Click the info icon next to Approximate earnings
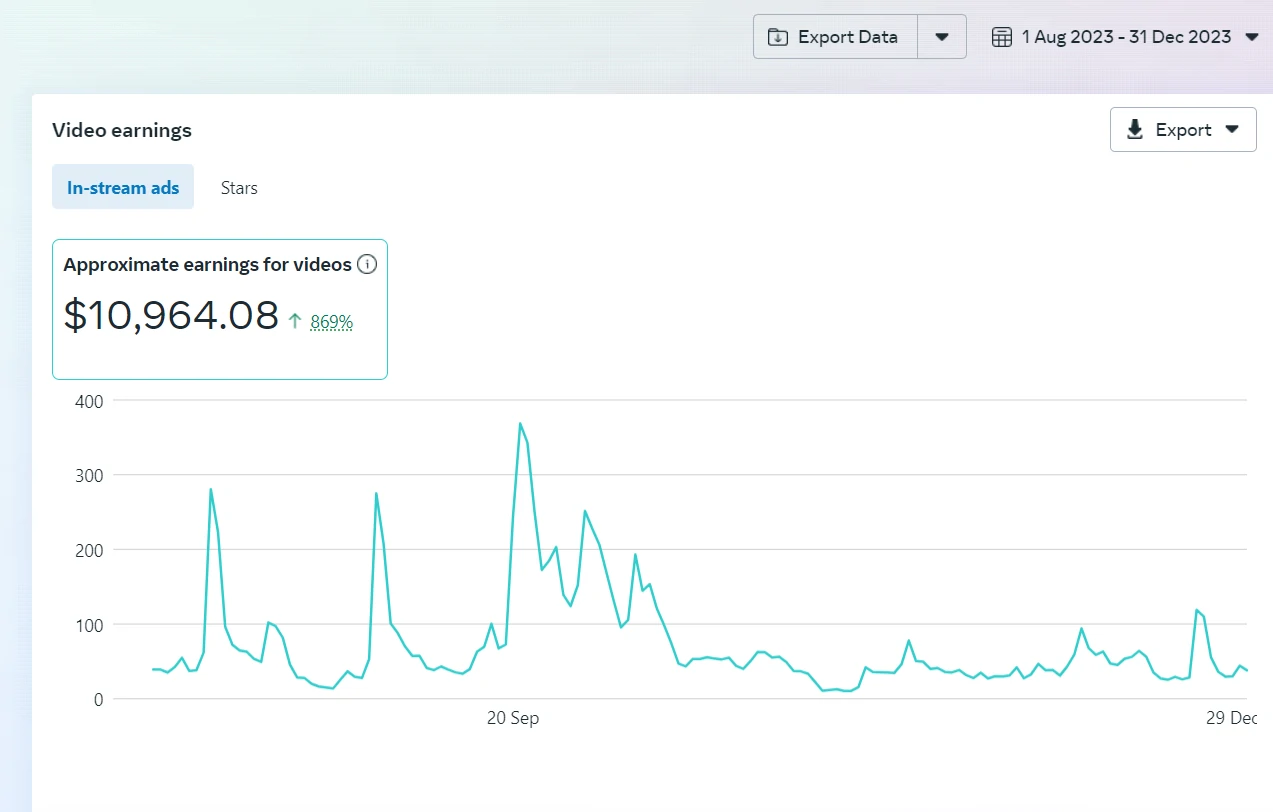This screenshot has height=812, width=1273. point(367,265)
